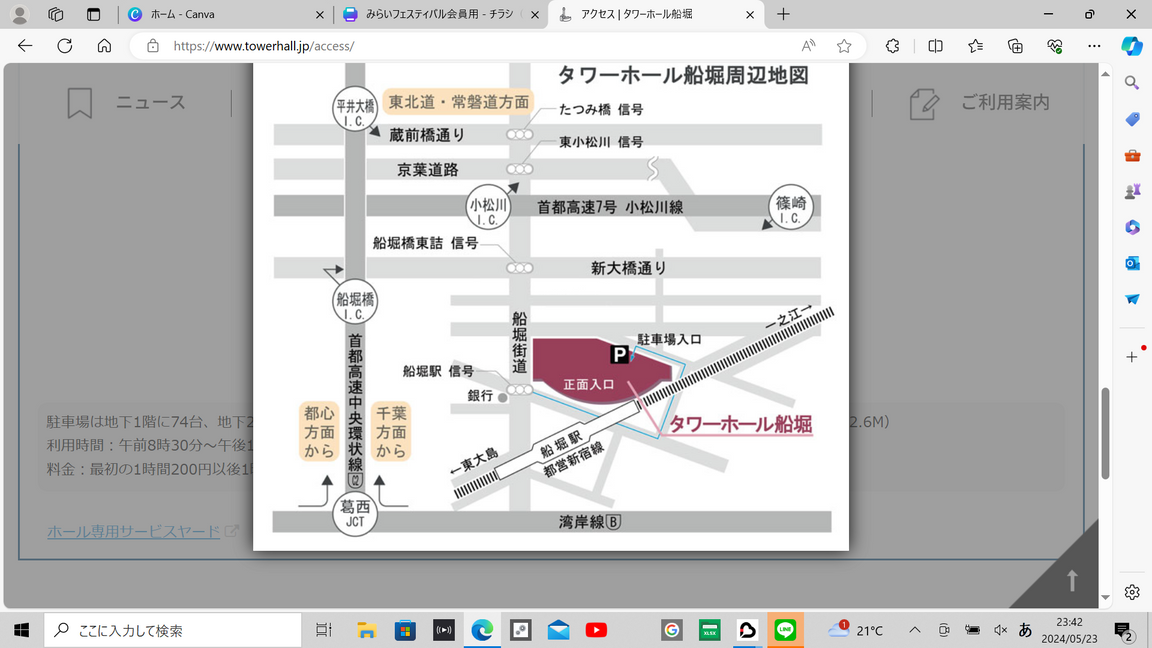Add this page to favorites star
1152x648 pixels.
tap(844, 46)
